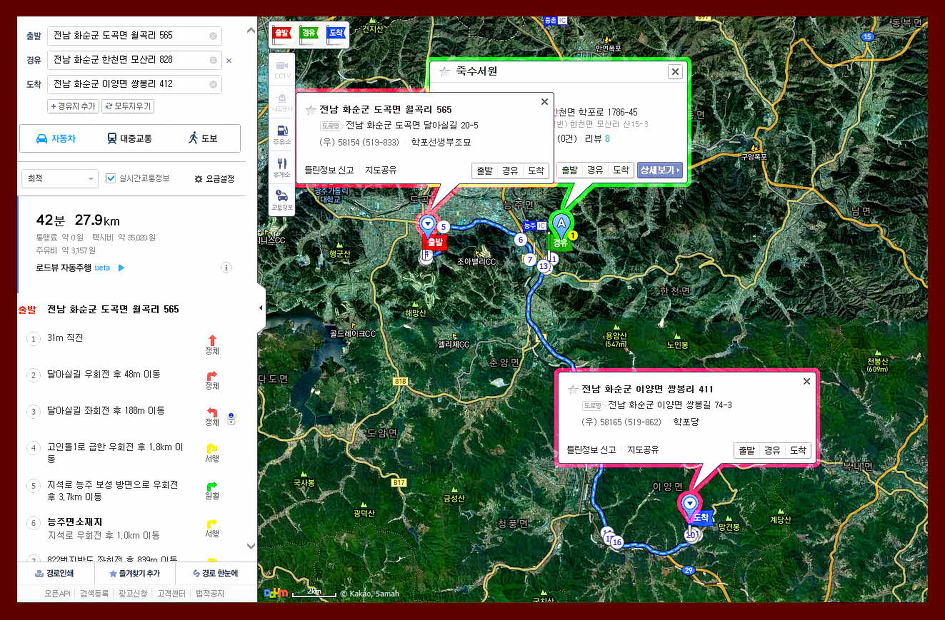Screen dimensions: 945x620
Task: Select the 대중교통 (transit) tab
Action: pyautogui.click(x=130, y=139)
